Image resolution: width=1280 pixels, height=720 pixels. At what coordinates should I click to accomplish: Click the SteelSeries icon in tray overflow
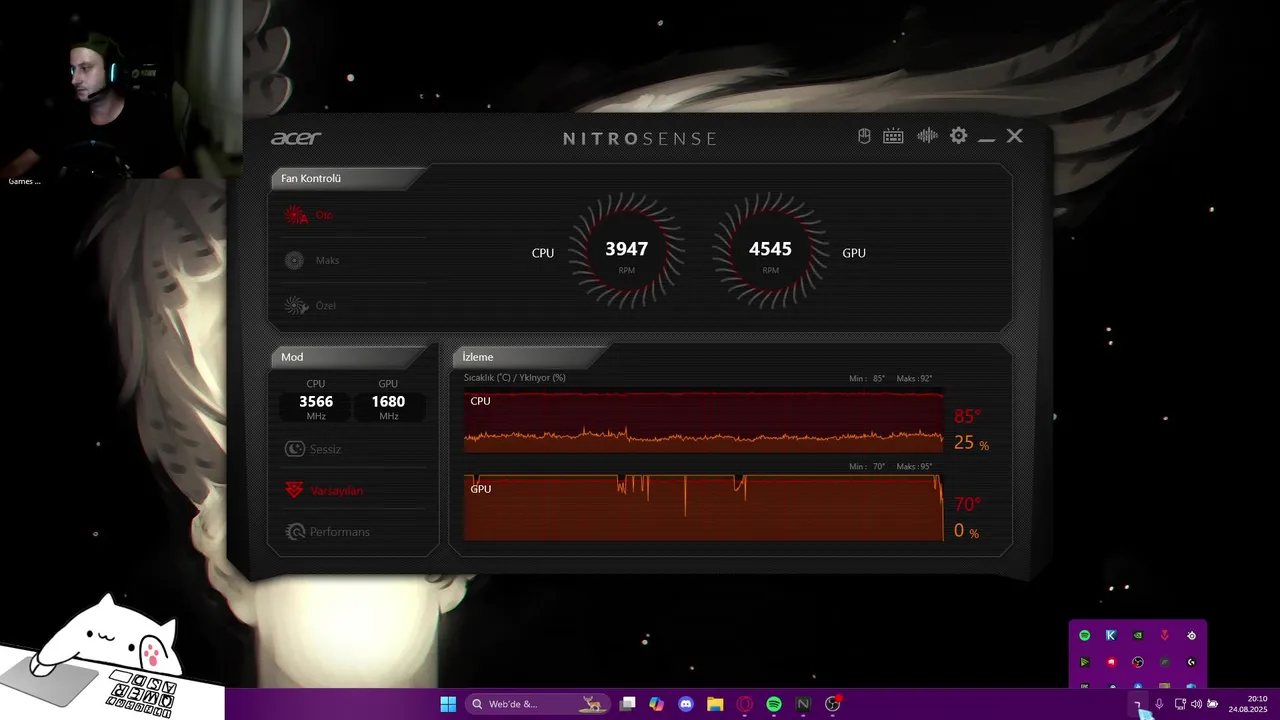pos(1191,636)
